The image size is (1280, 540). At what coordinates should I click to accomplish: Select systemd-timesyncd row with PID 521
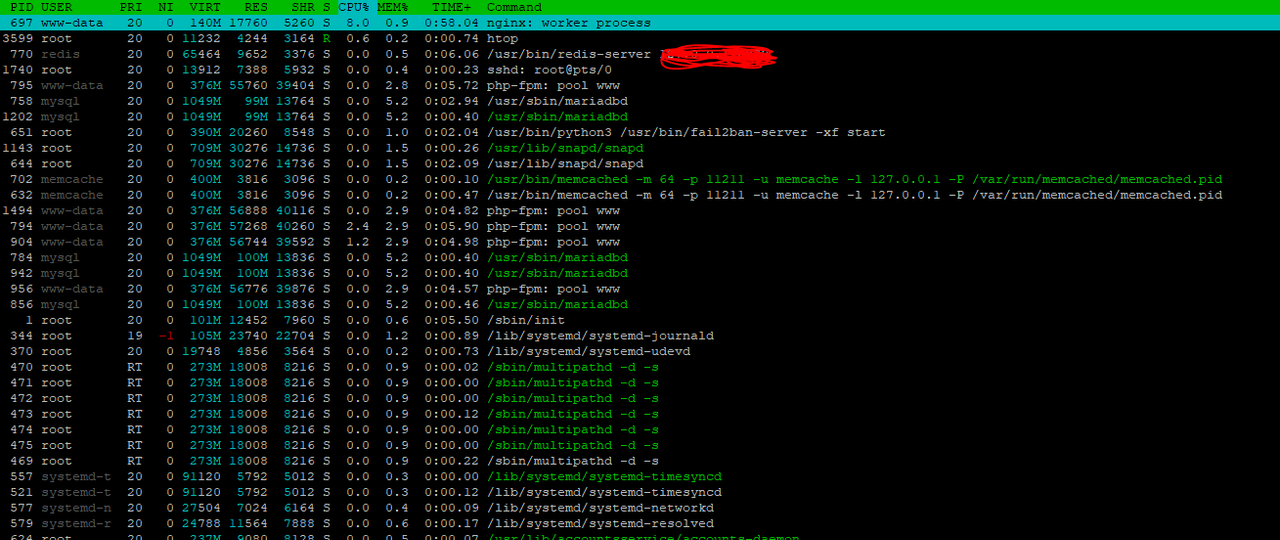(x=640, y=492)
